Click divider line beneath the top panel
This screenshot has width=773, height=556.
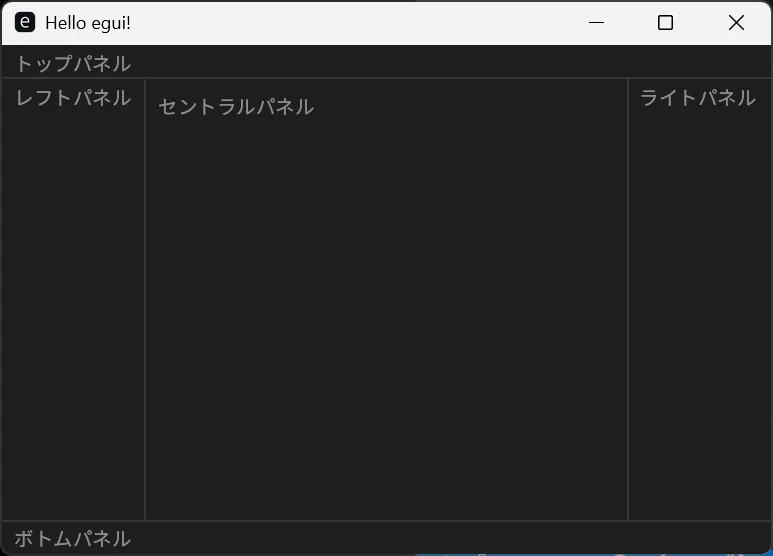click(386, 78)
